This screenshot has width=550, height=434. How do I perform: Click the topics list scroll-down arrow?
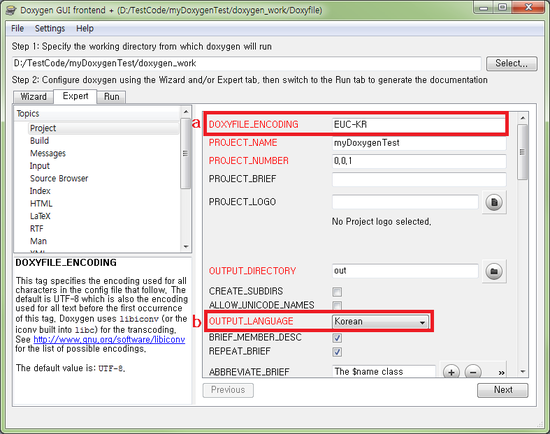186,247
